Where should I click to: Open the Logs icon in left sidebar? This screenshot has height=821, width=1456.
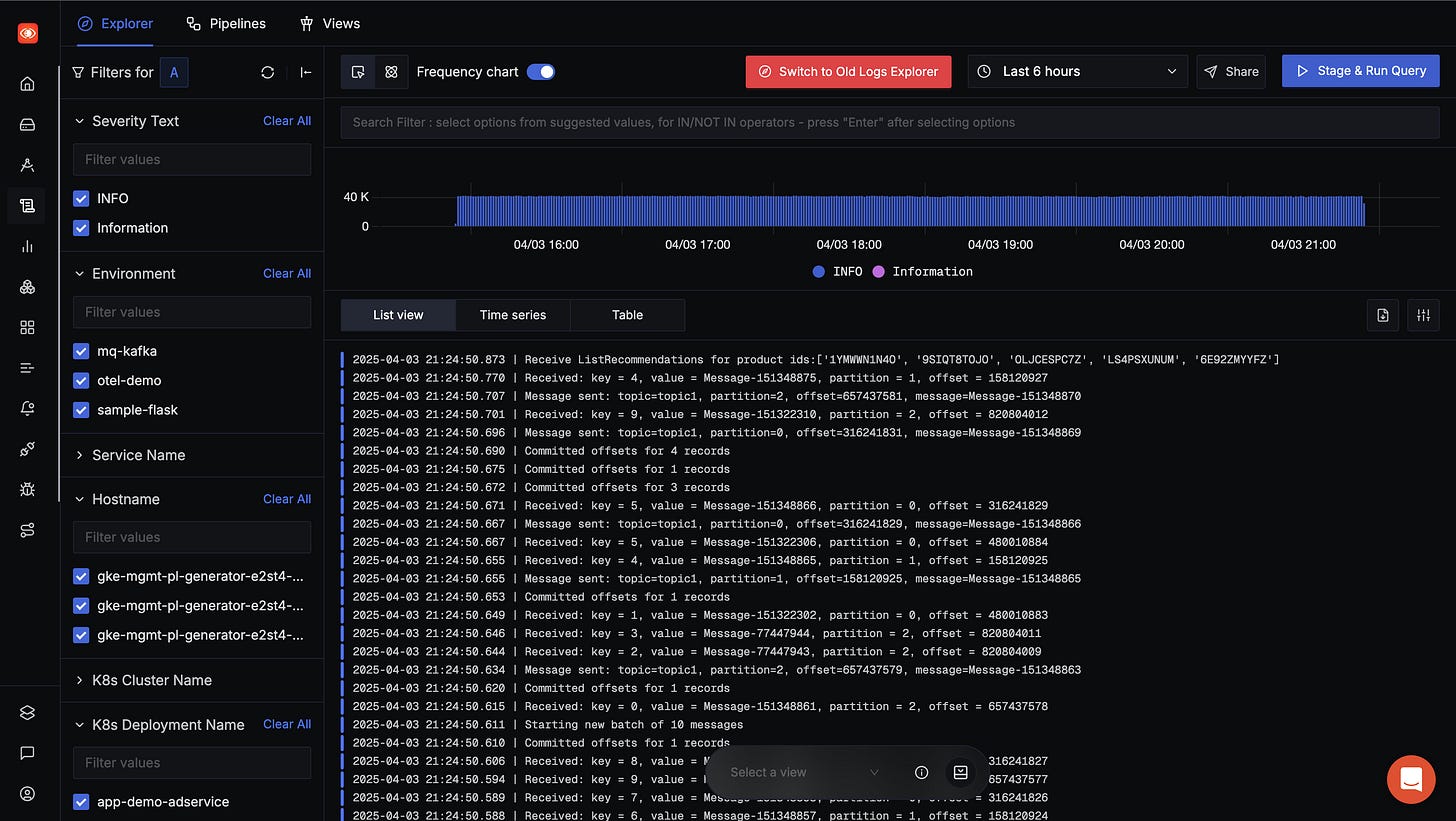pos(27,206)
